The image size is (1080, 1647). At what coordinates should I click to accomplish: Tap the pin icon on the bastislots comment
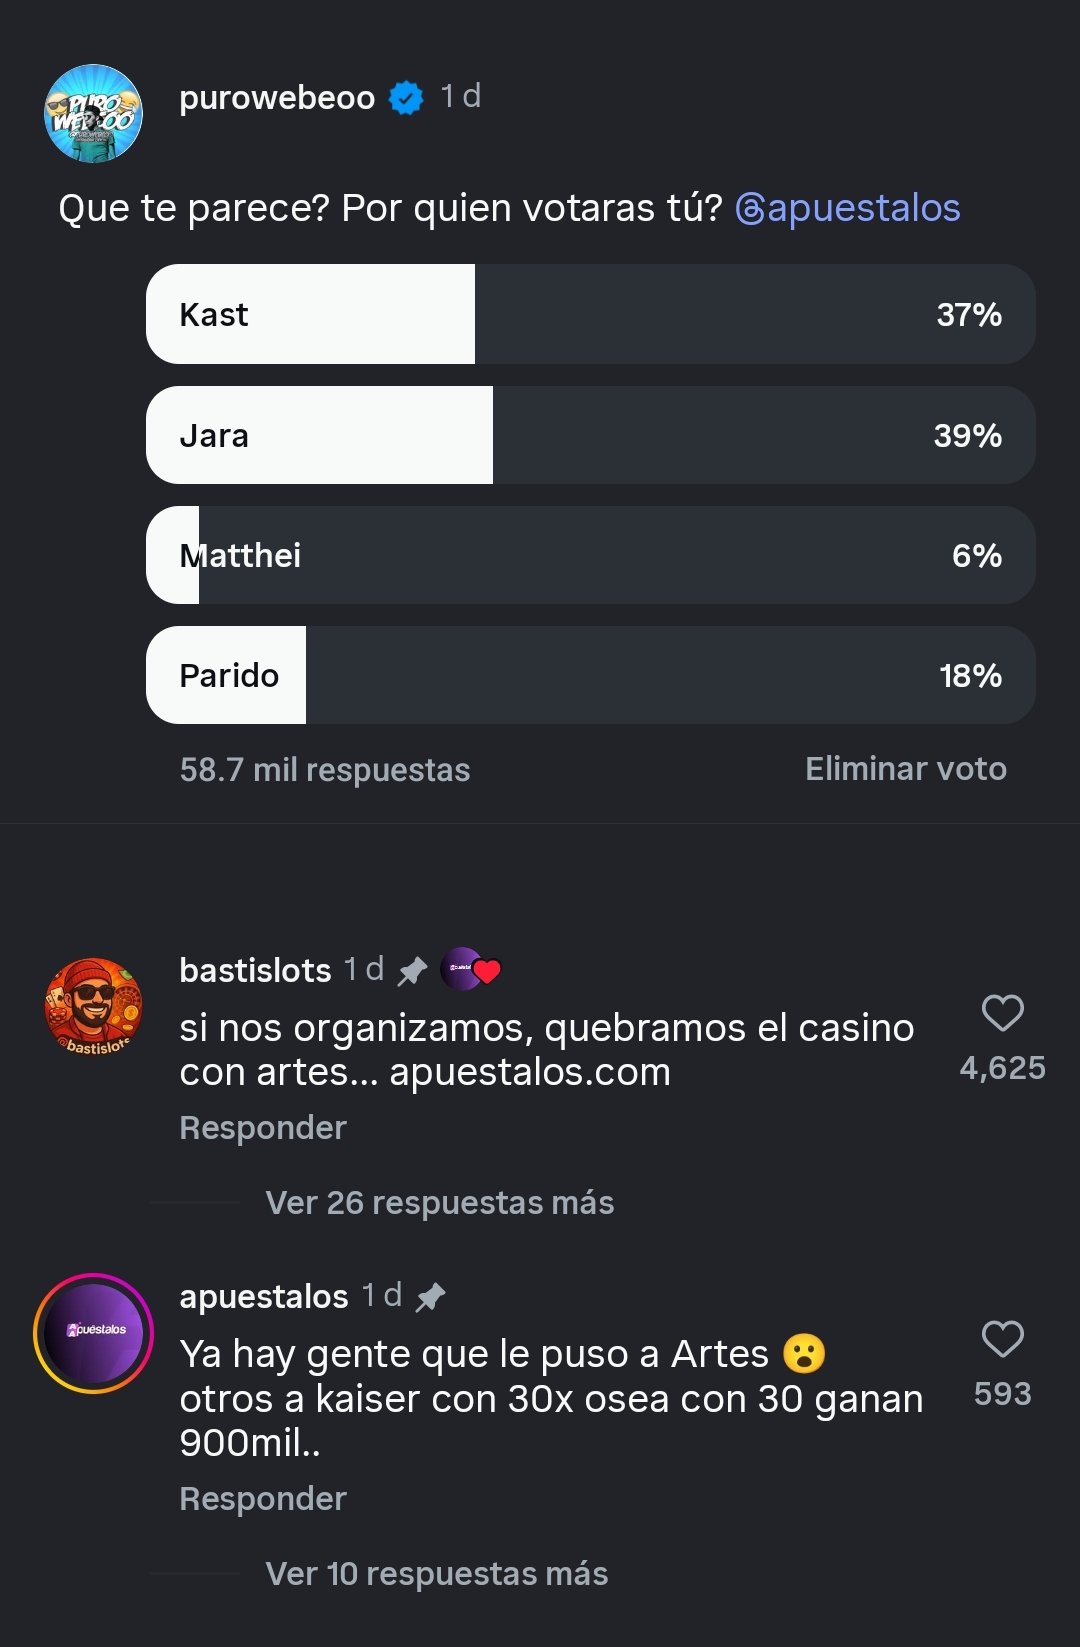point(412,970)
